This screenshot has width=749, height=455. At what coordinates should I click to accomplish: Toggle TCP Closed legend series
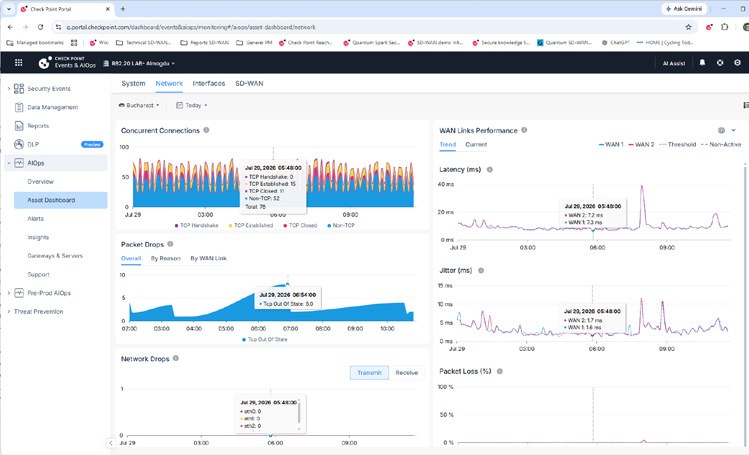pos(300,225)
